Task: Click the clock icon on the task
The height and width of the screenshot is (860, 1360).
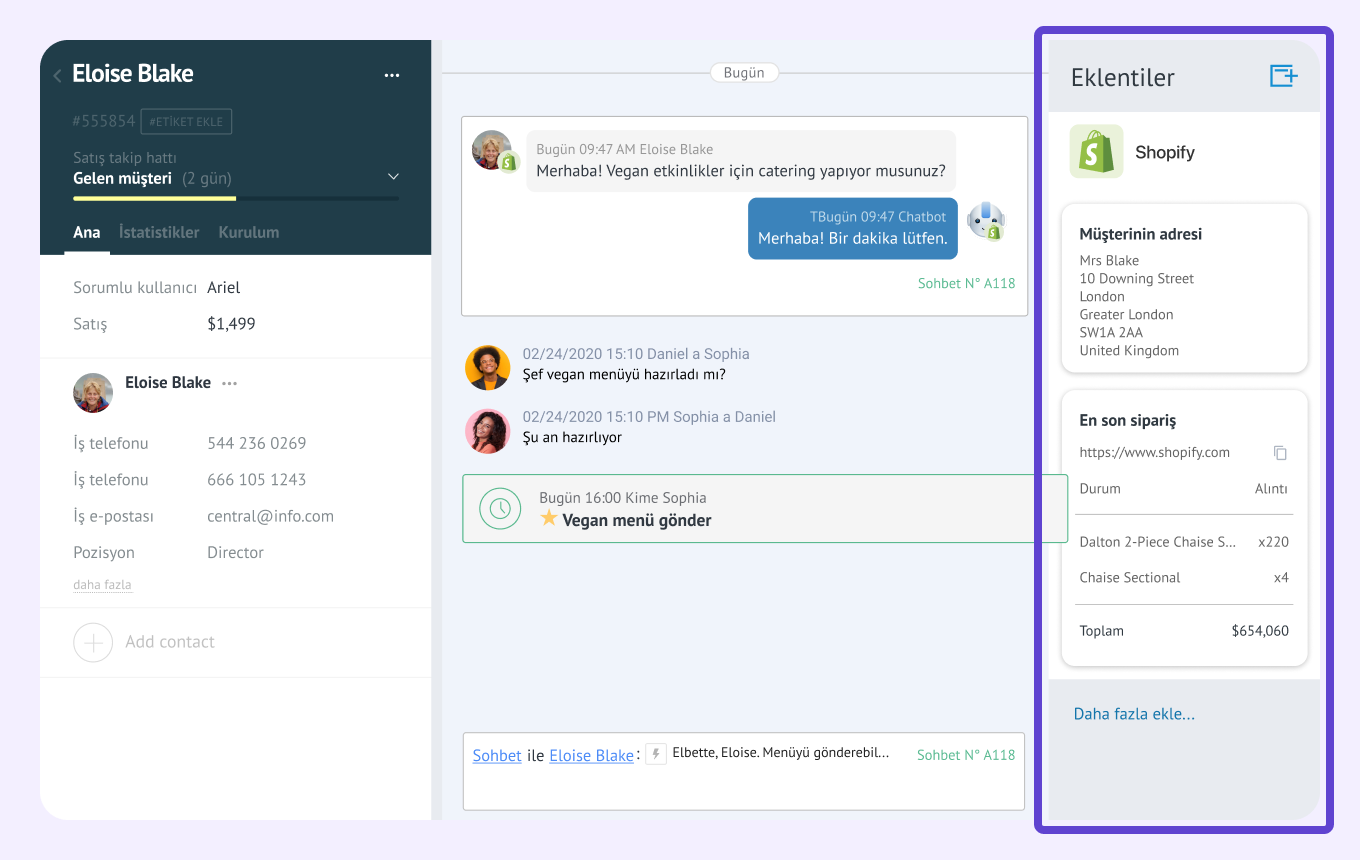Action: (x=500, y=509)
